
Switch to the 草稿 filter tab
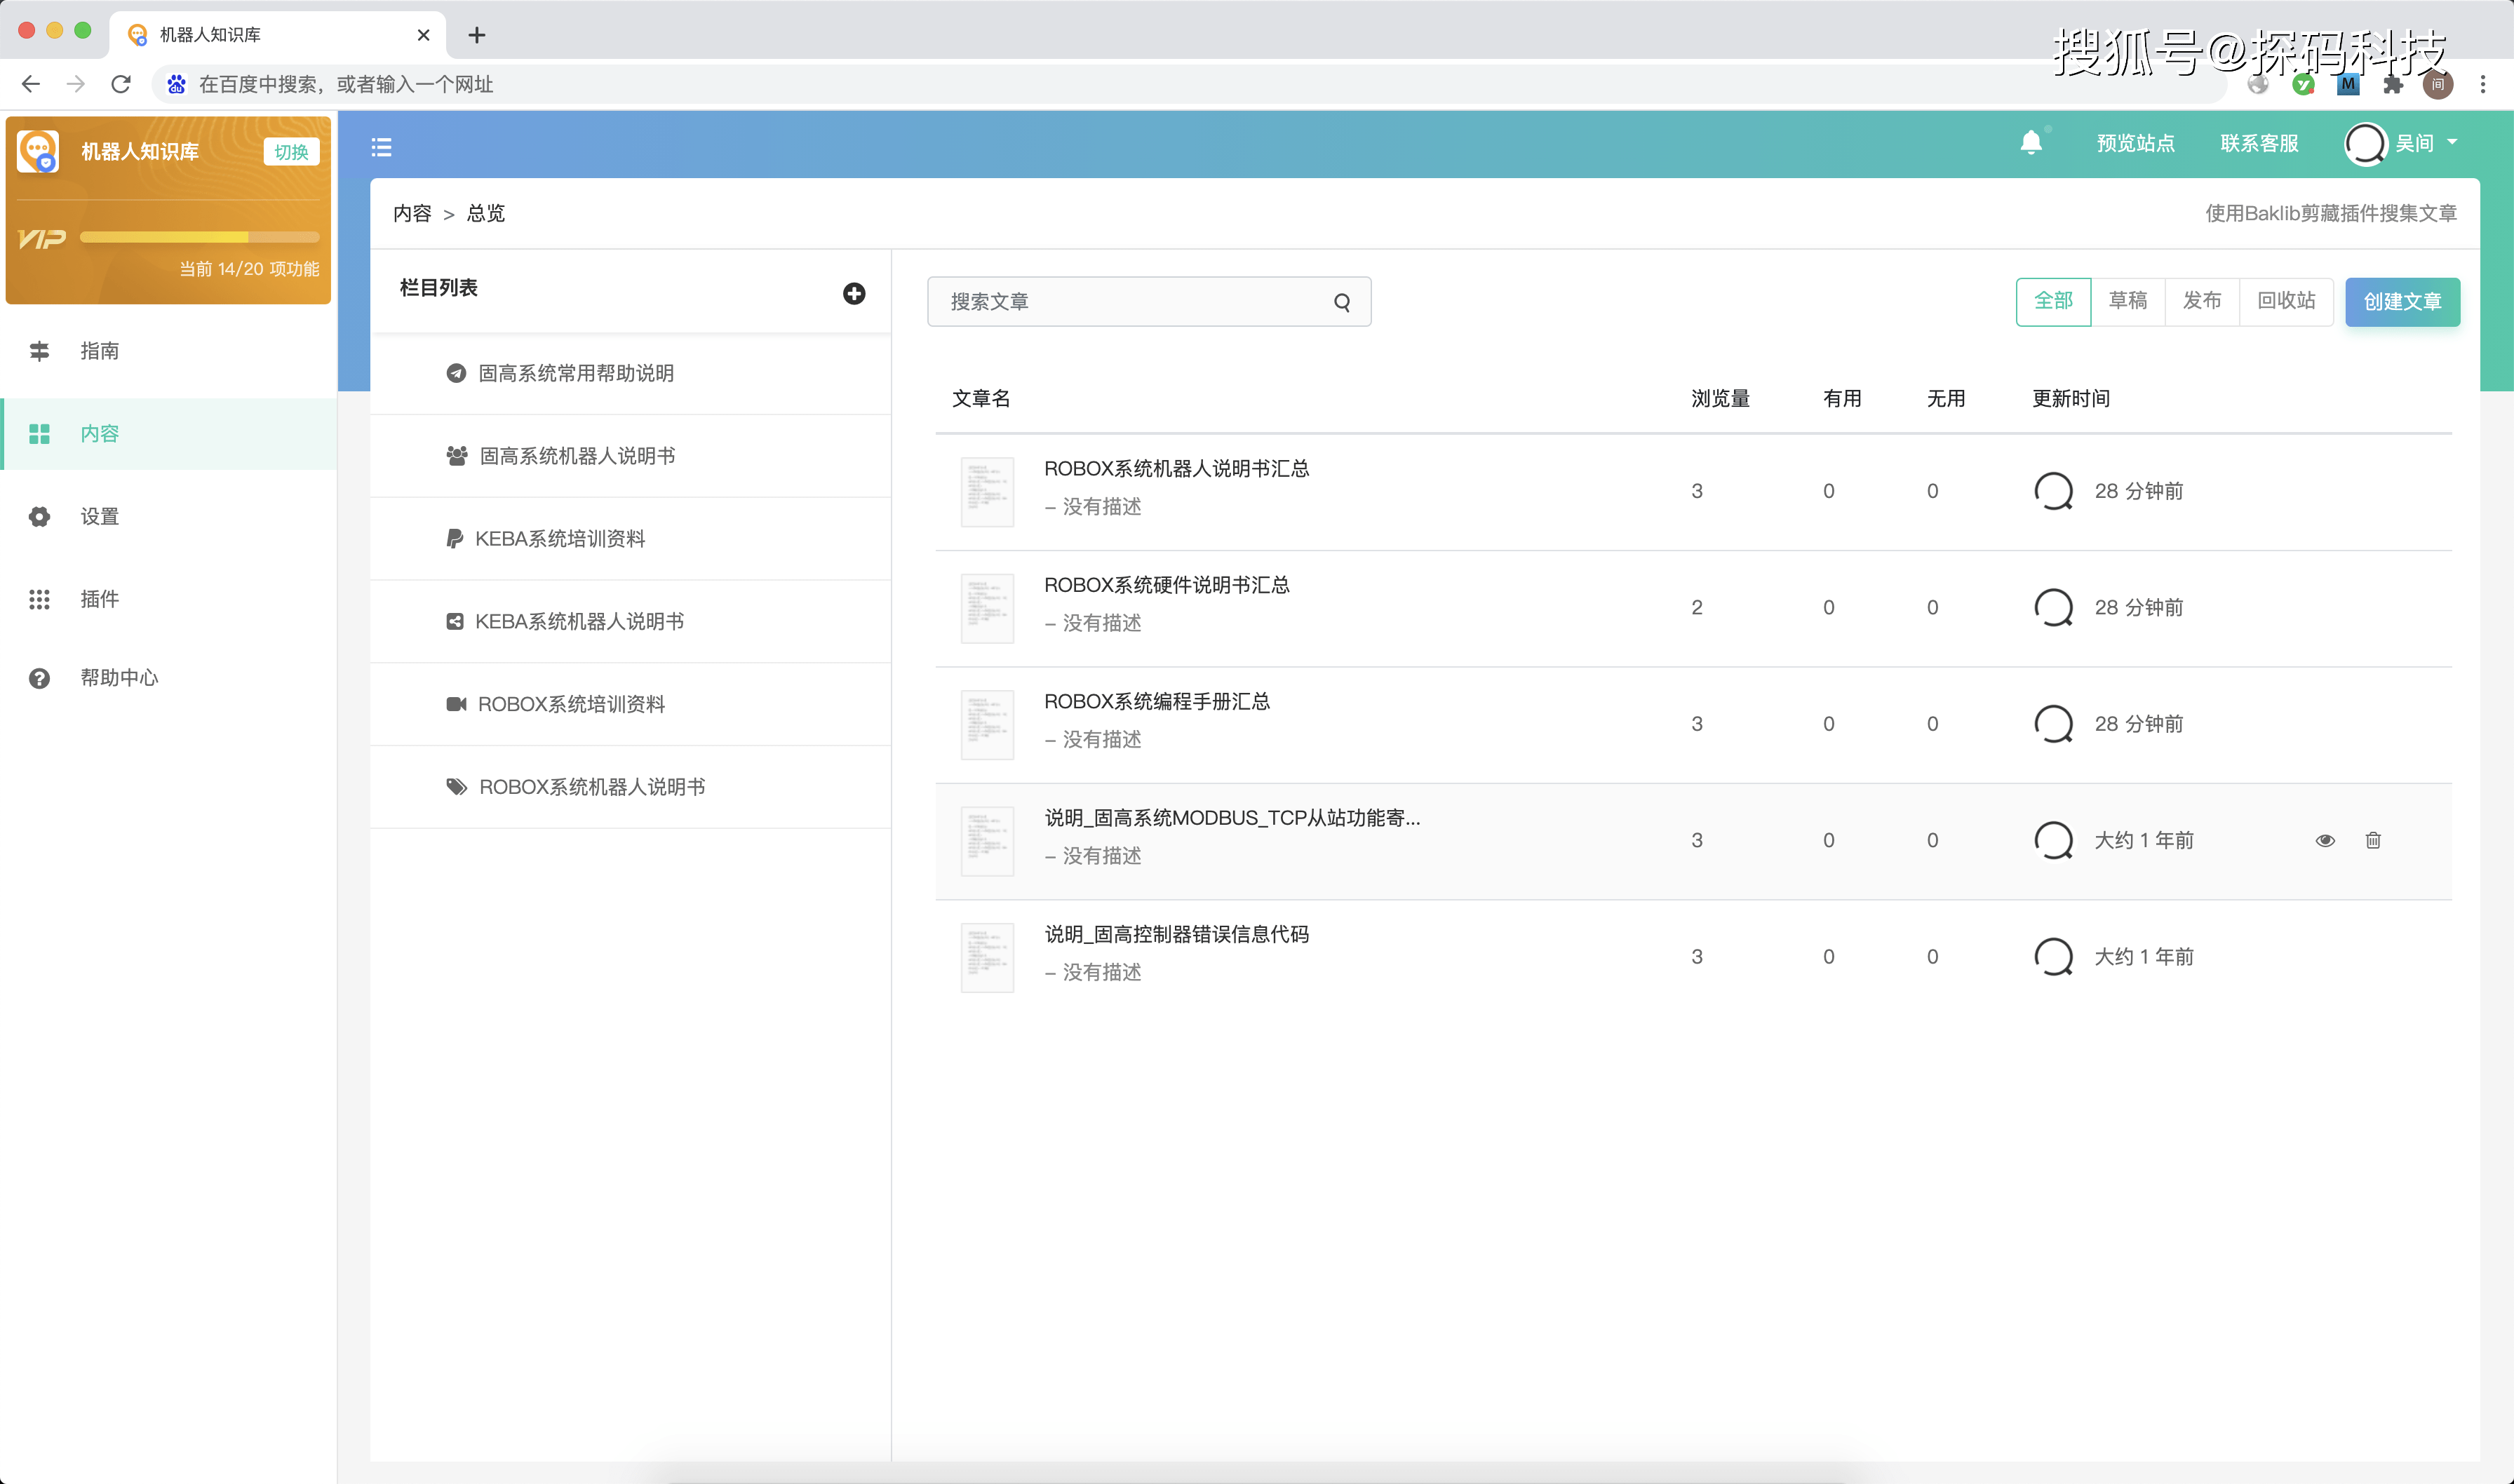2129,300
